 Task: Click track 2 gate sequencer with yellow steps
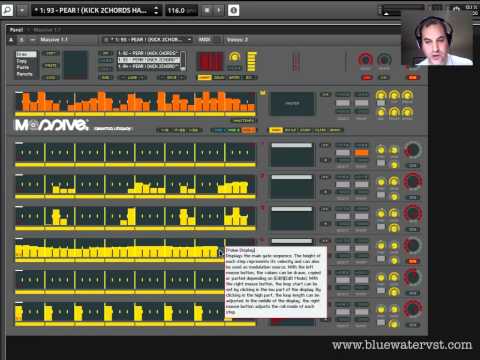(135, 184)
